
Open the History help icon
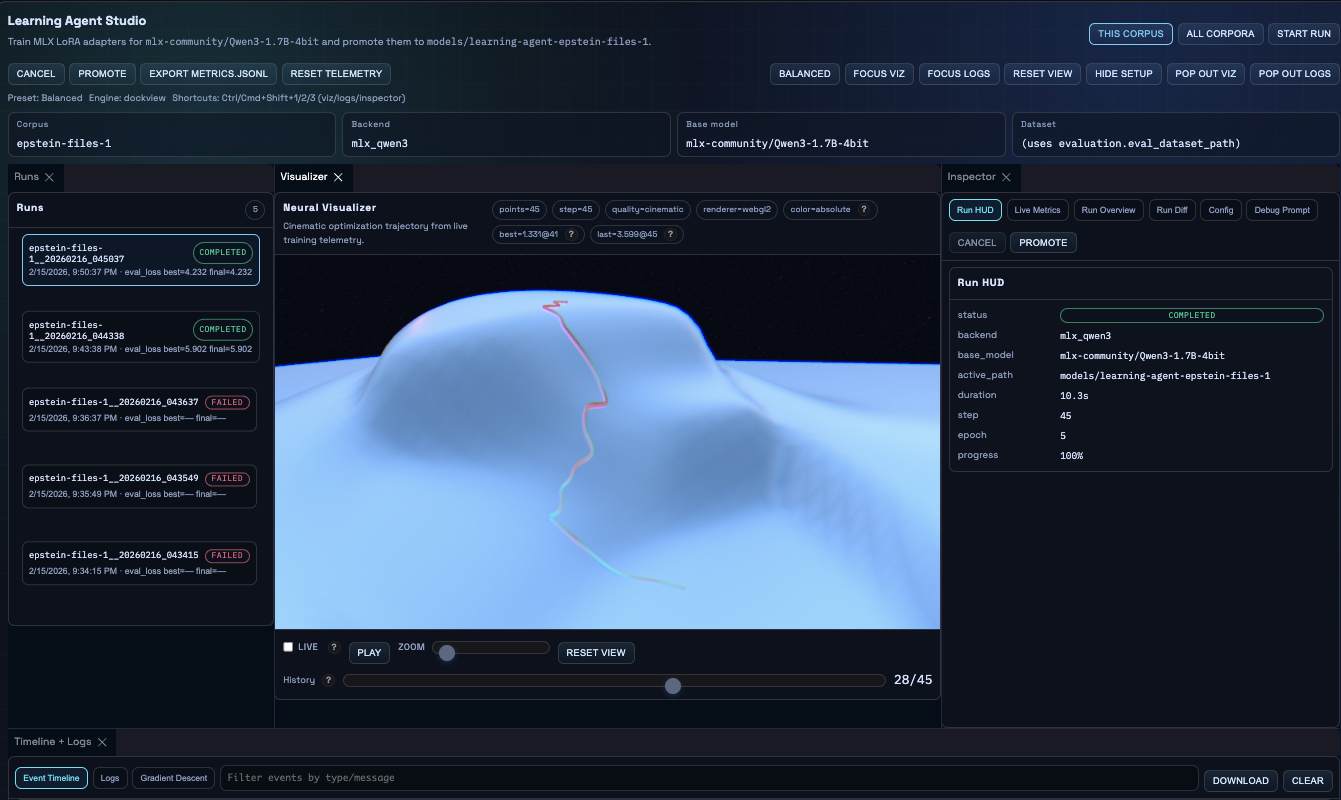tap(328, 680)
